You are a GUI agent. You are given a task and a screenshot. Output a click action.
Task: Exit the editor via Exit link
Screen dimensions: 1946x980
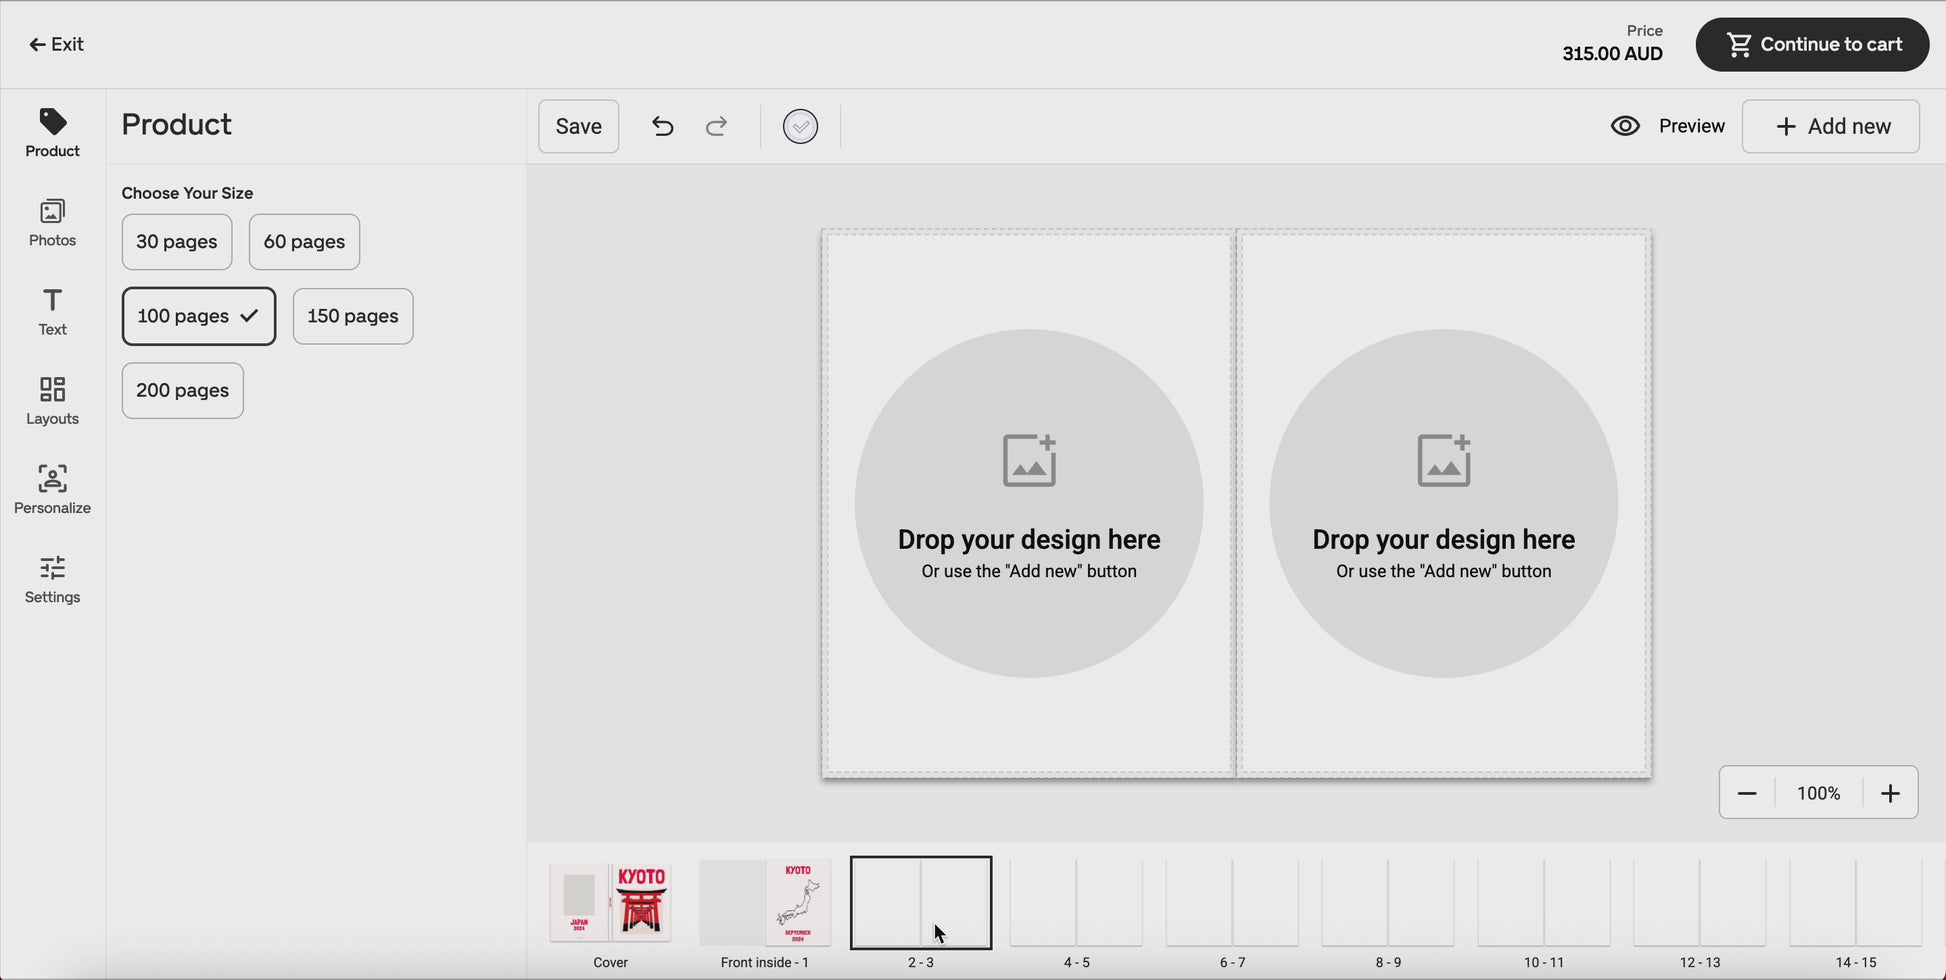click(x=56, y=44)
